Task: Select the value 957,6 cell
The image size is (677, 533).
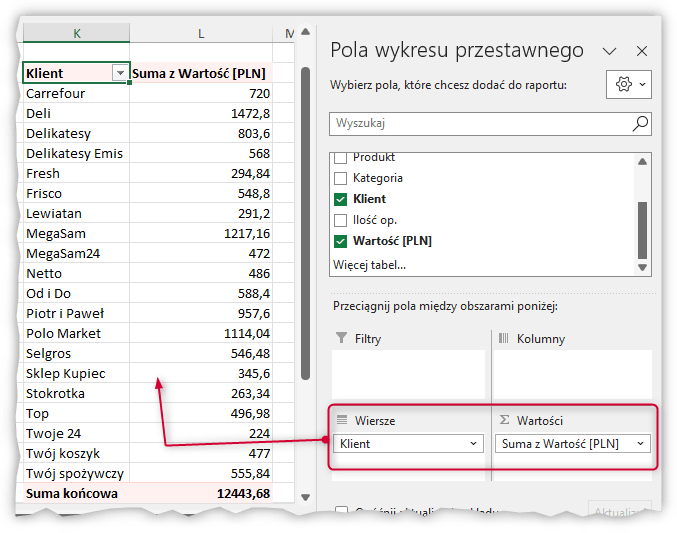Action: (201, 313)
